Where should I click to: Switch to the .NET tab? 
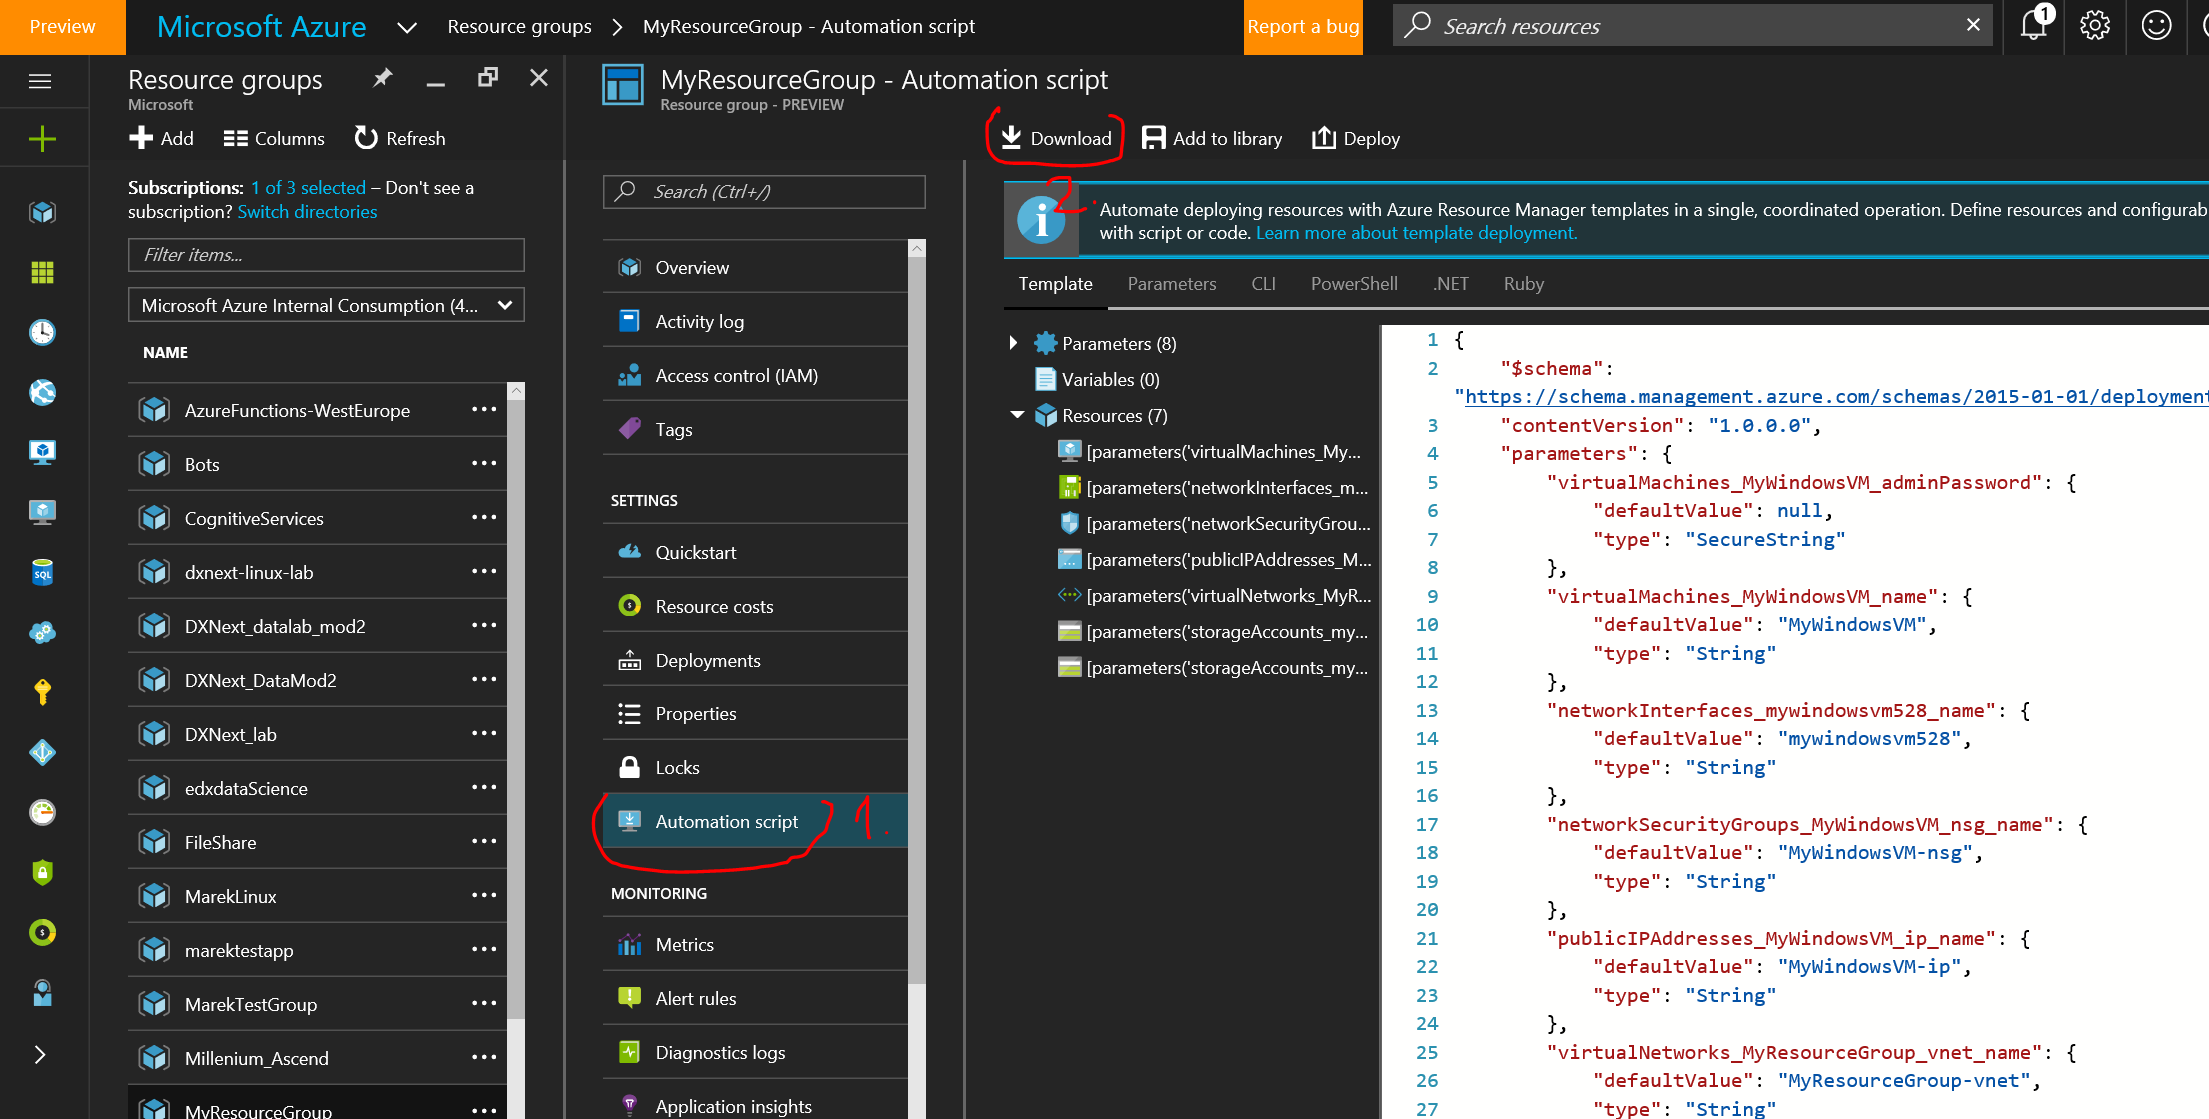click(x=1450, y=284)
